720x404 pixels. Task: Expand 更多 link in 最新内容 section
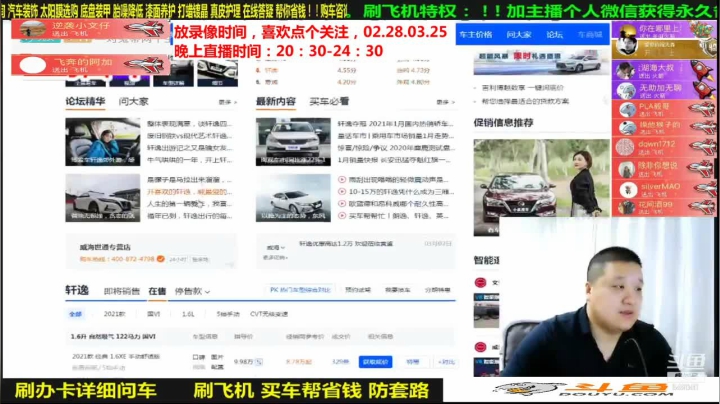coord(445,102)
